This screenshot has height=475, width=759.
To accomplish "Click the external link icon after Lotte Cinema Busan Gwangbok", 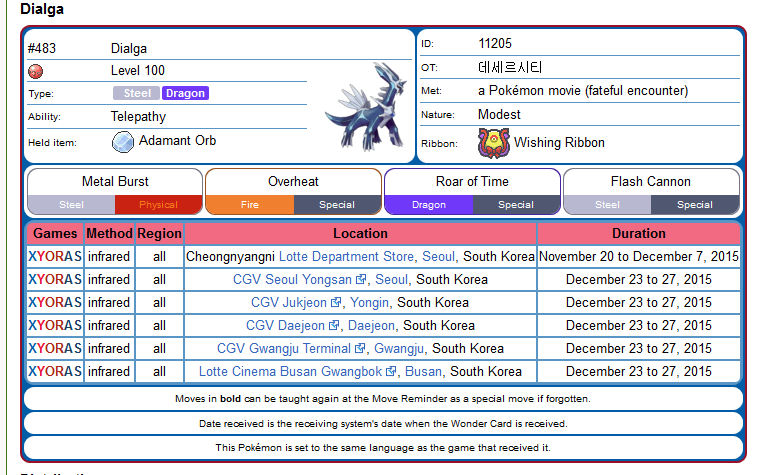I will click(x=391, y=371).
